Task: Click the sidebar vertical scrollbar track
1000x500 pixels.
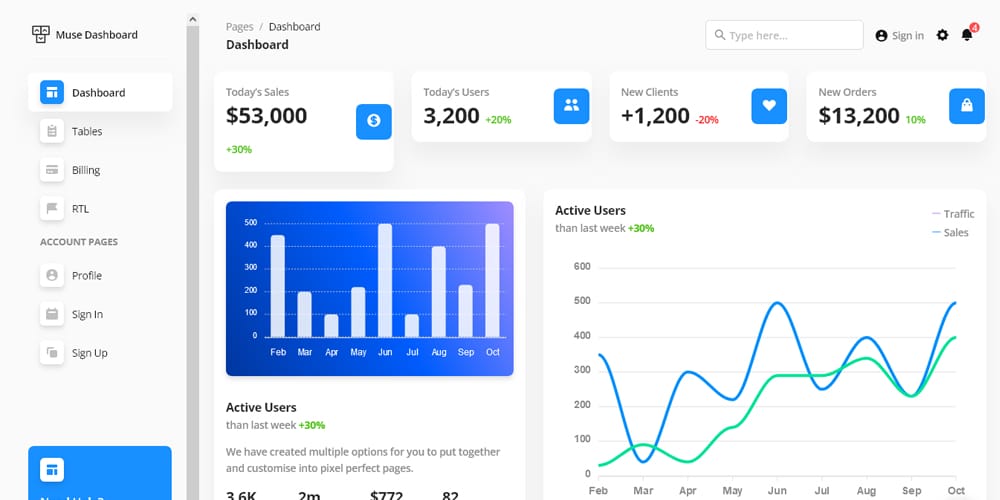Action: tap(193, 261)
